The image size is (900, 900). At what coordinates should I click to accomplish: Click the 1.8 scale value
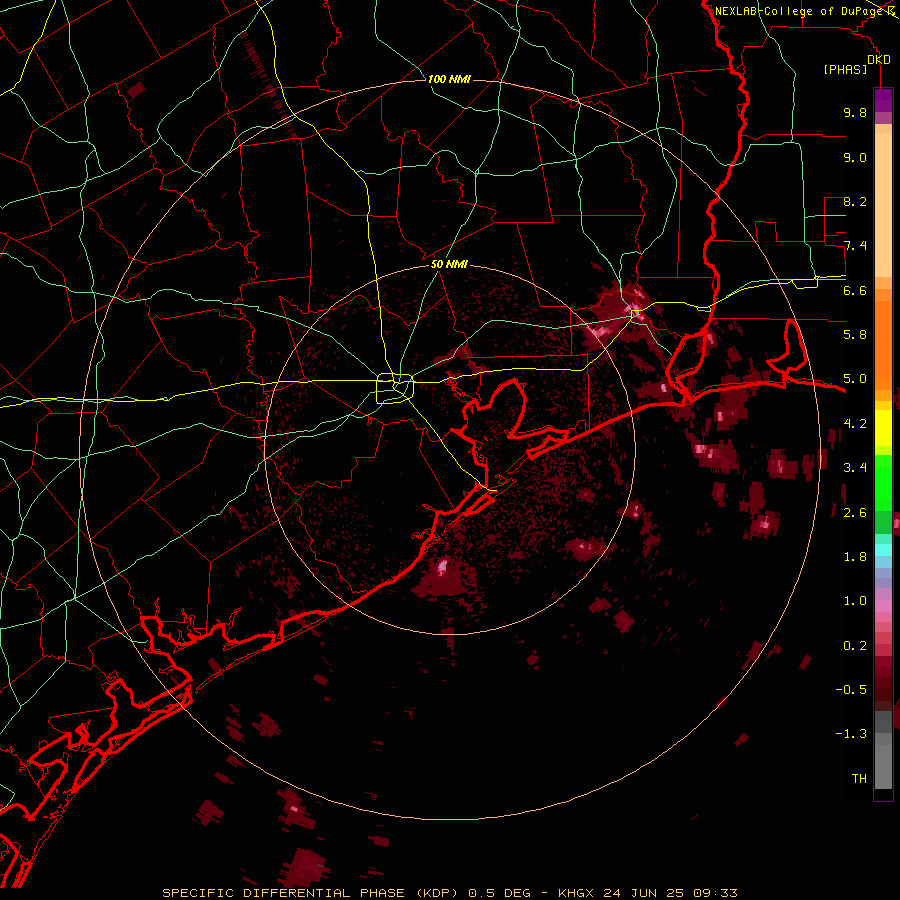[855, 557]
